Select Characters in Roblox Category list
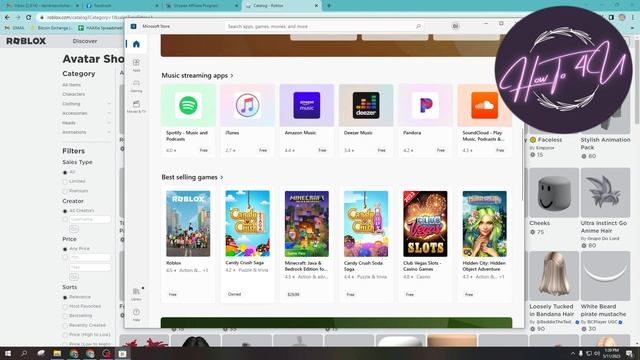 pos(73,94)
